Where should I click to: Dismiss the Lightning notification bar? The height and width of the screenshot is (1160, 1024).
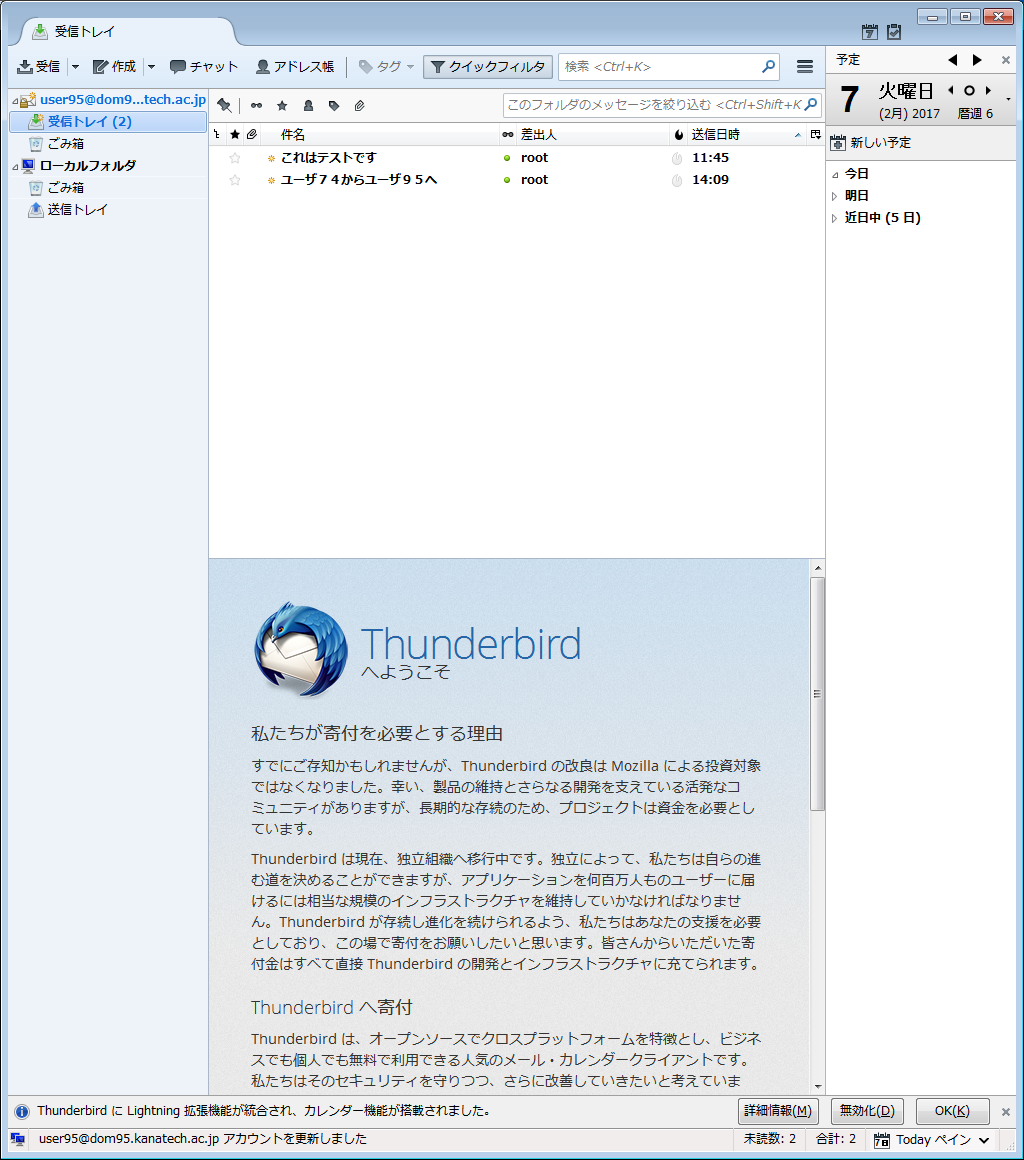pyautogui.click(x=1006, y=1112)
